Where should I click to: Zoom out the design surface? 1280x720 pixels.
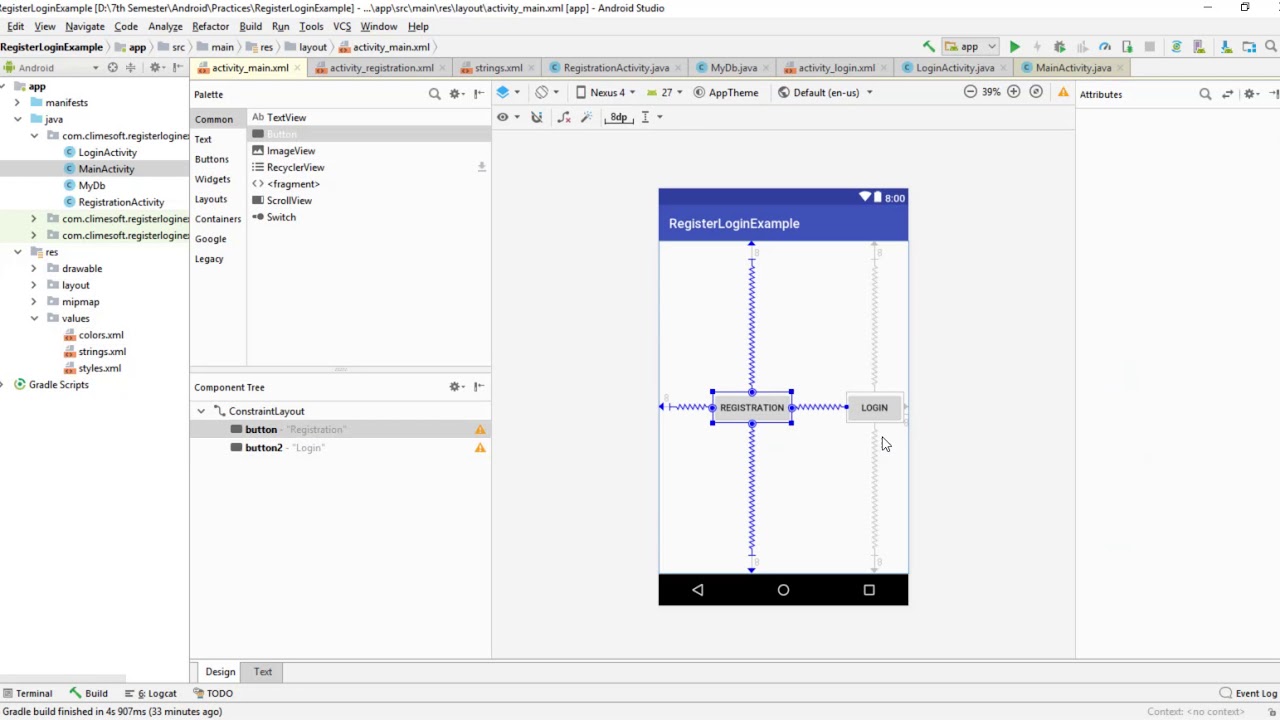point(970,92)
